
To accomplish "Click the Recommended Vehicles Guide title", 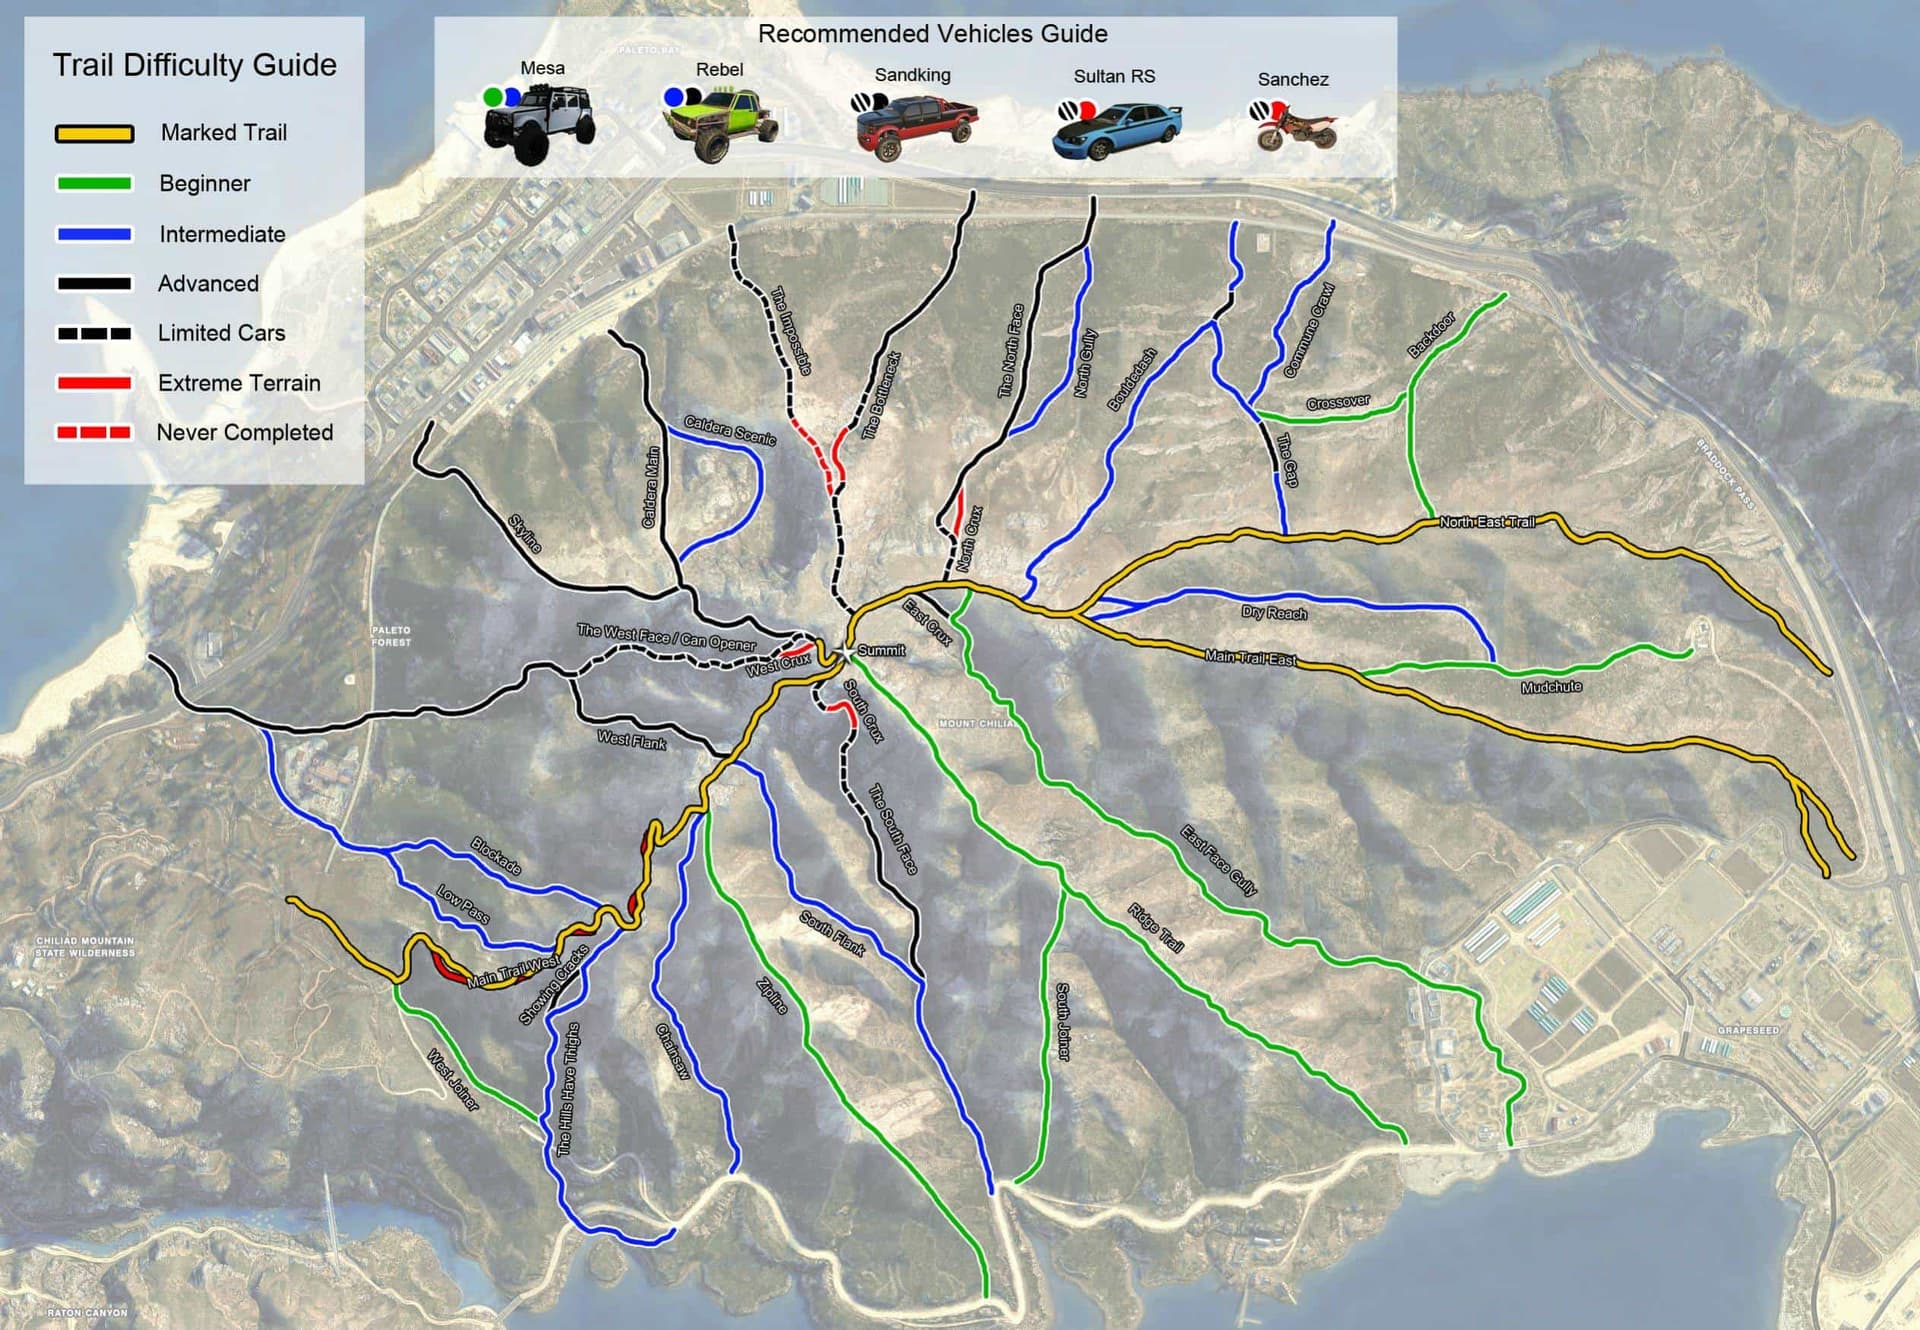I will (x=932, y=34).
